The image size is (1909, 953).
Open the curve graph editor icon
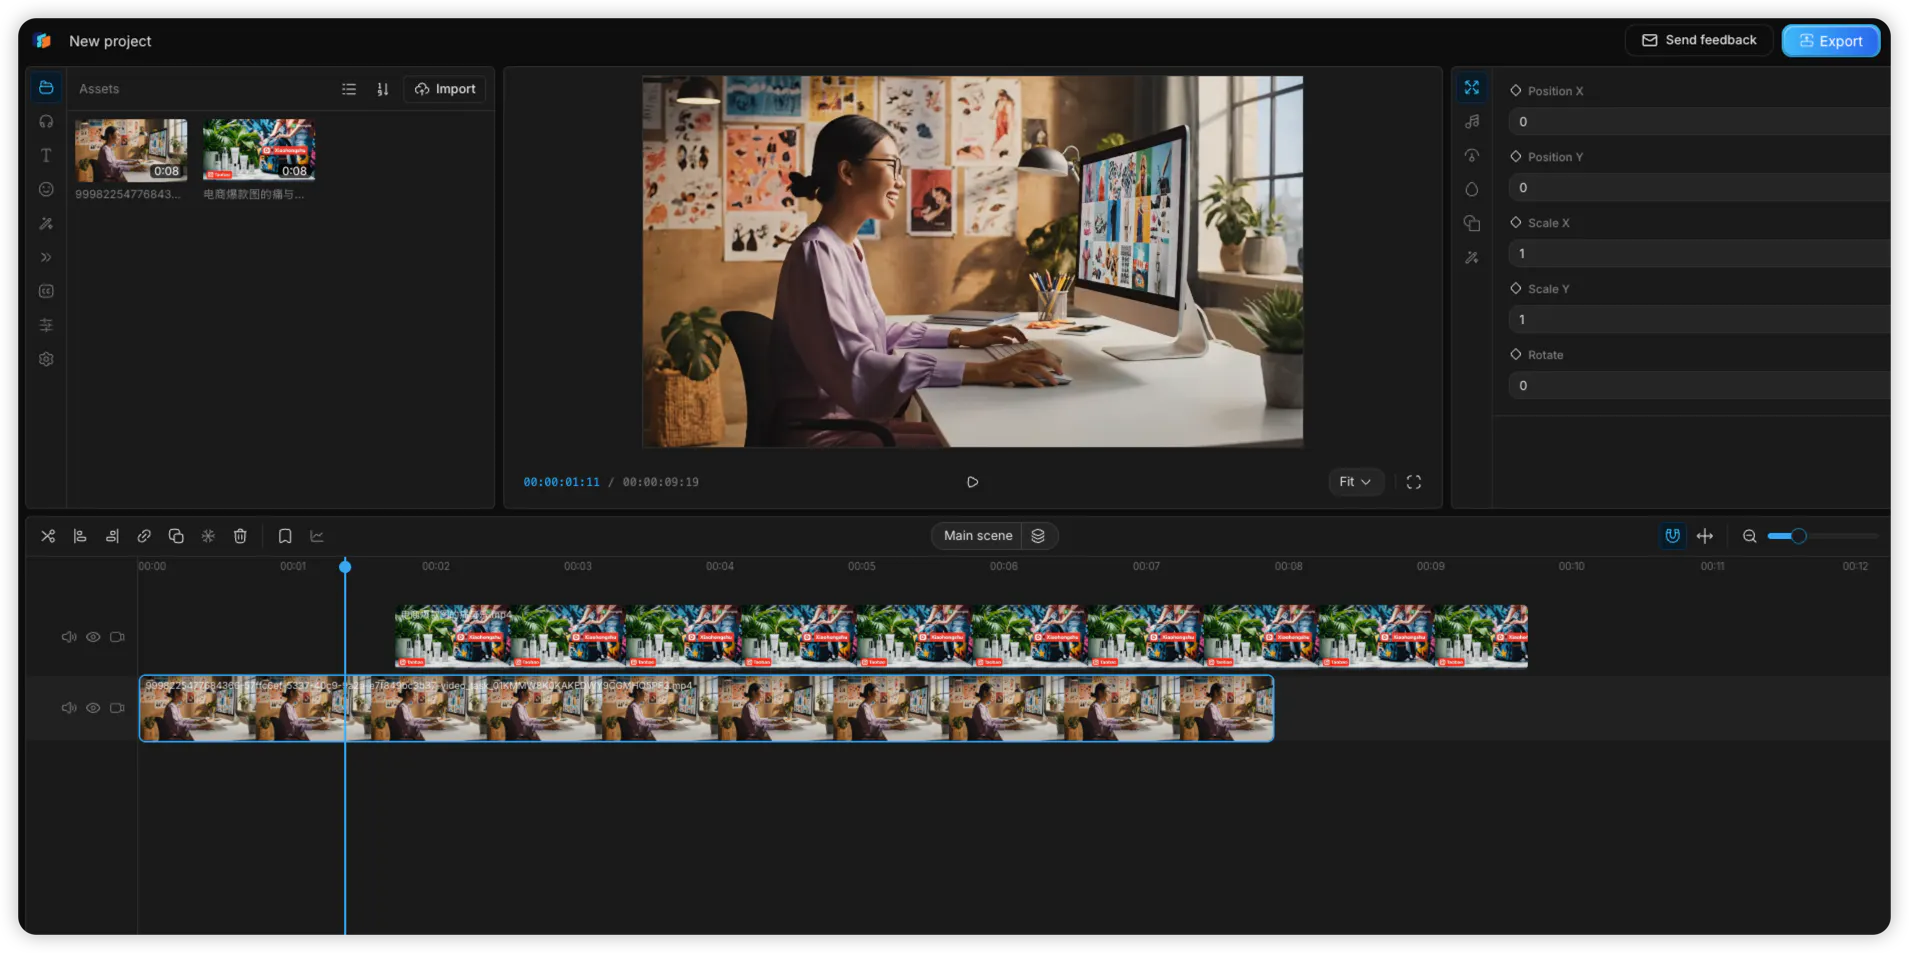[x=317, y=537]
